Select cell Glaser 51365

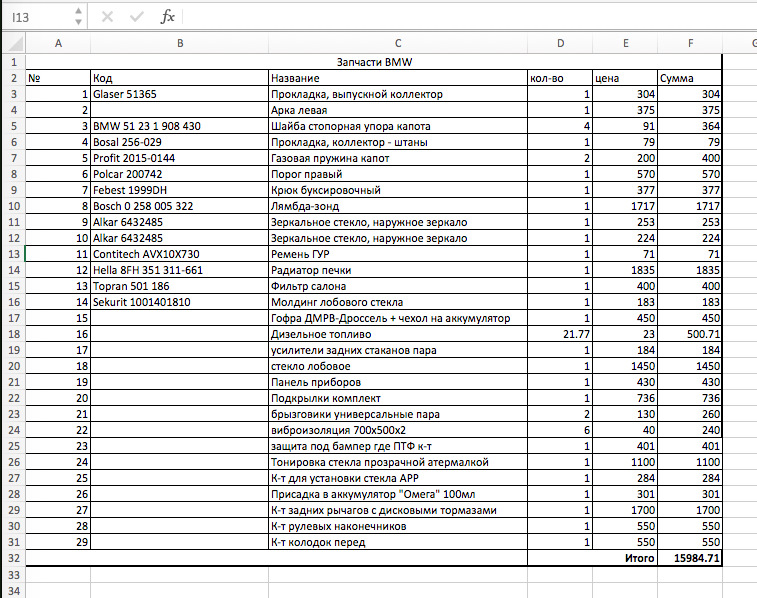pyautogui.click(x=180, y=94)
